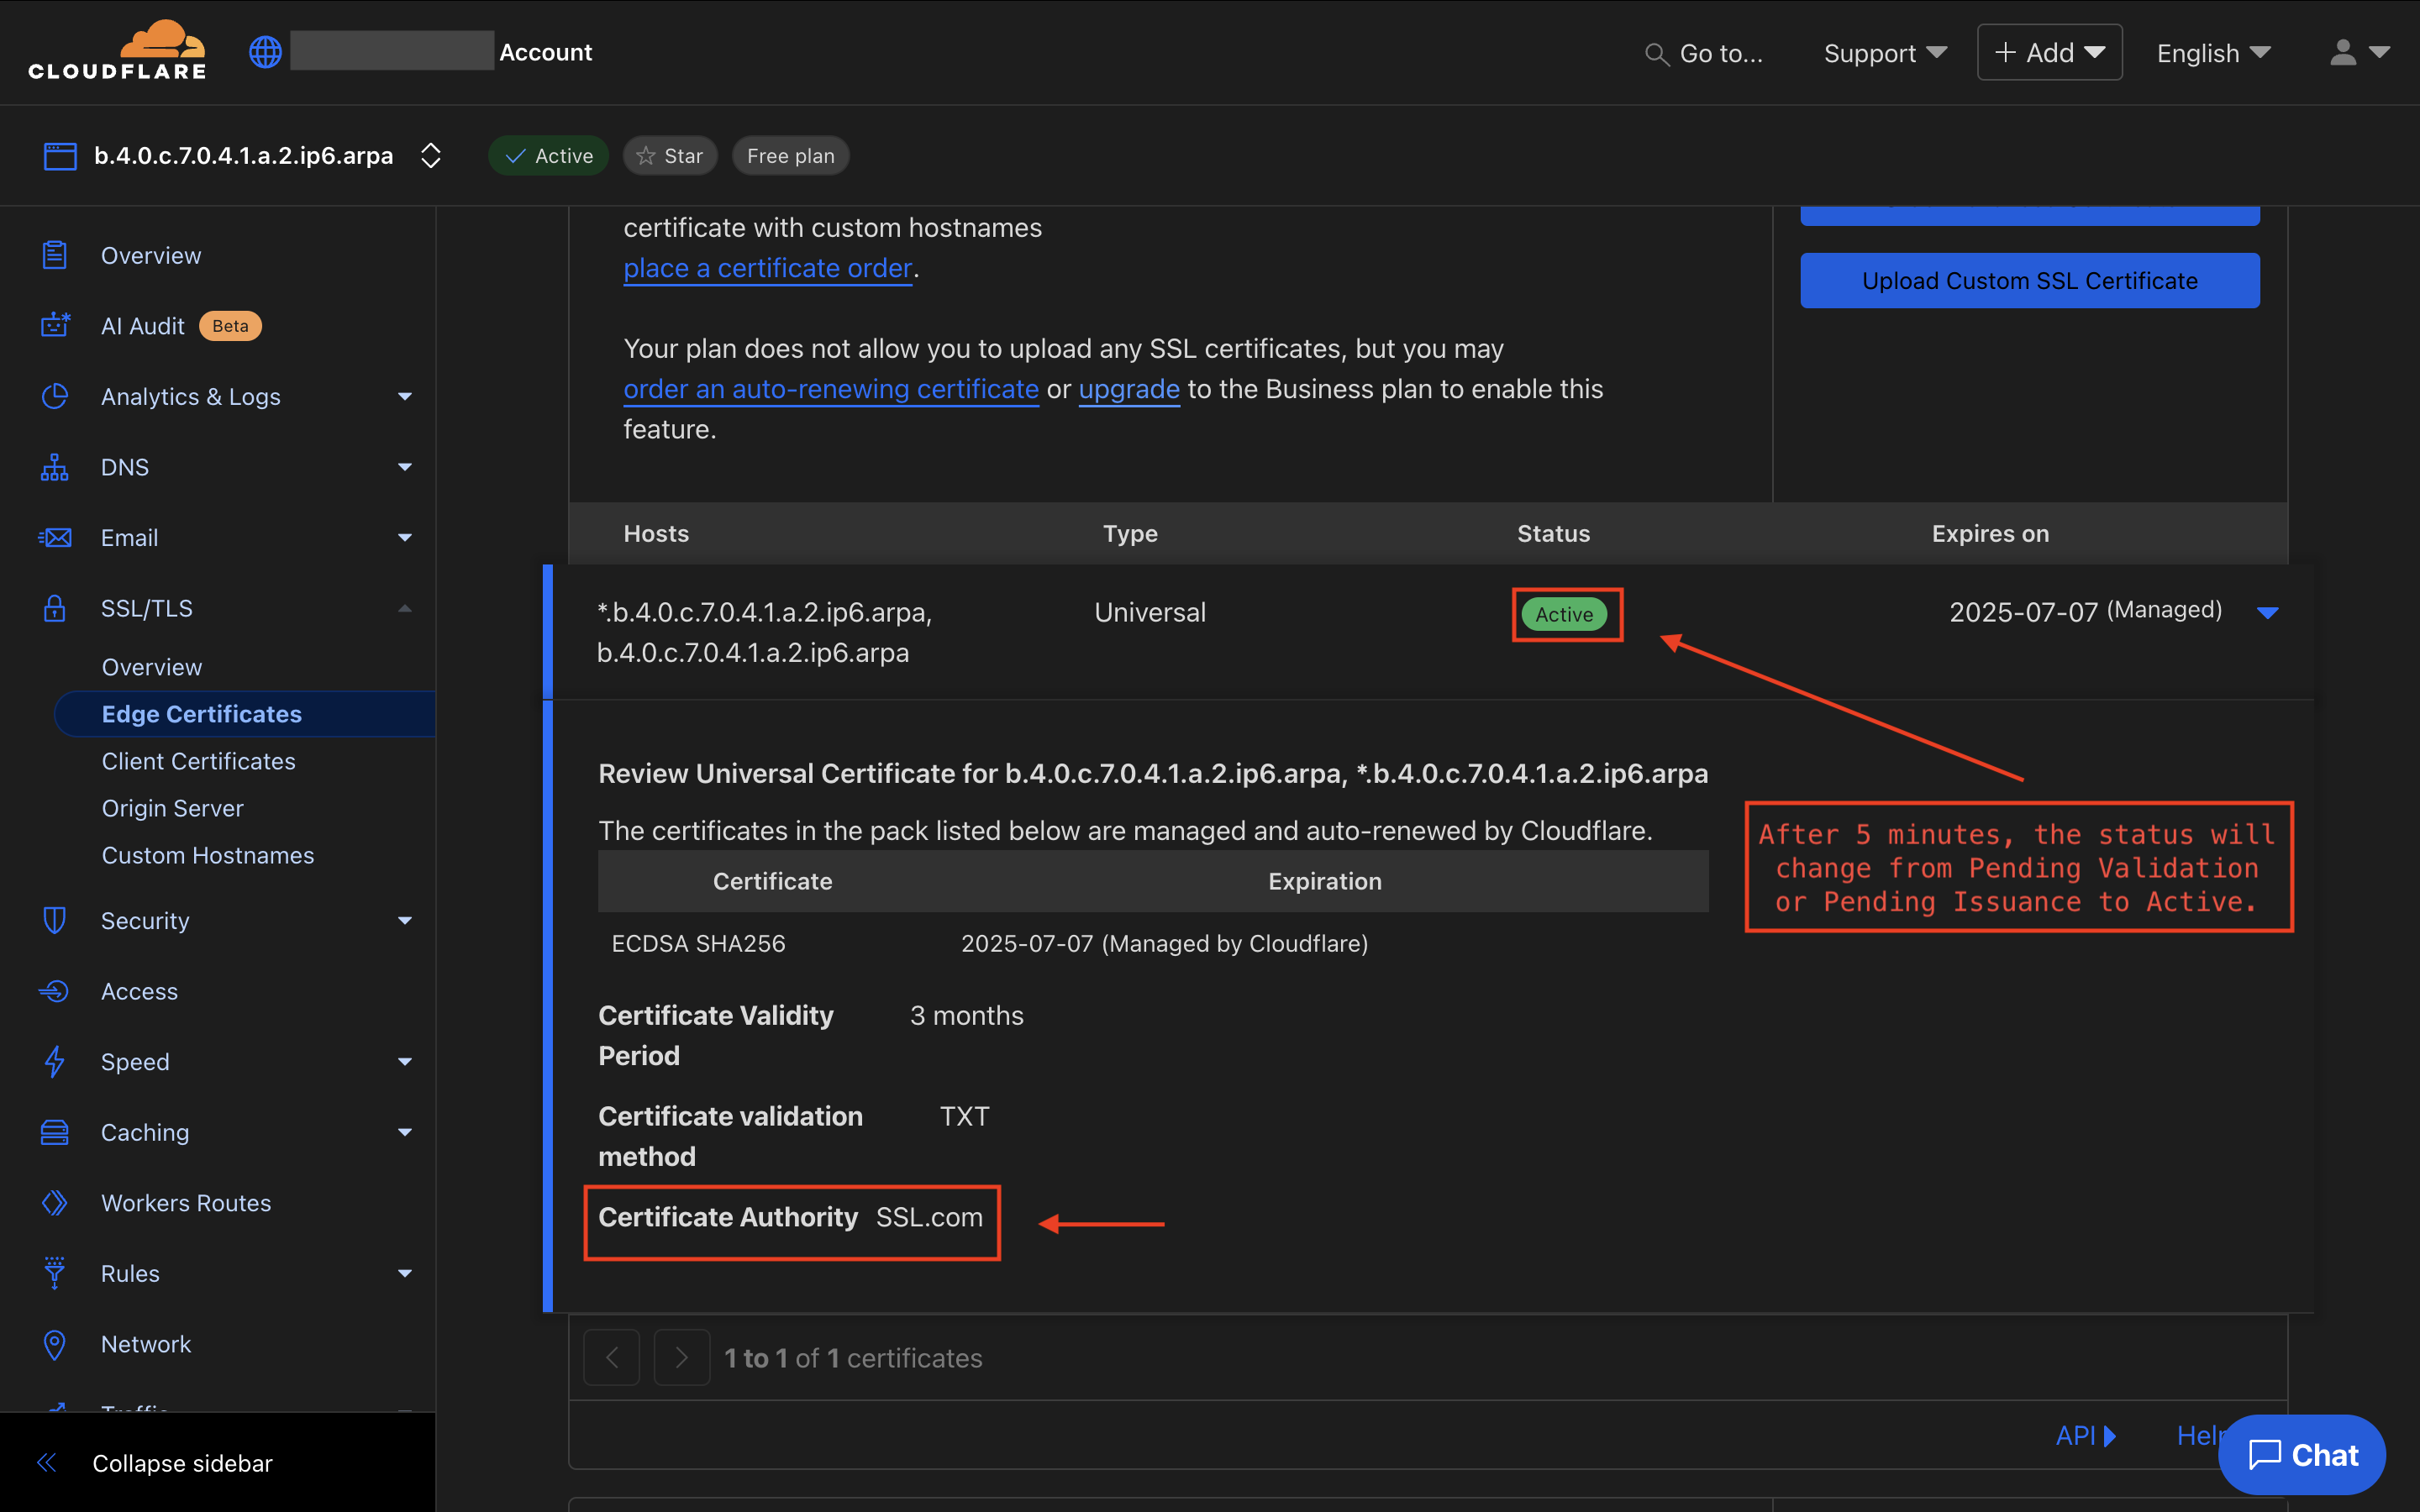Click the Chat speech bubble icon
Image resolution: width=2420 pixels, height=1512 pixels.
[2264, 1455]
